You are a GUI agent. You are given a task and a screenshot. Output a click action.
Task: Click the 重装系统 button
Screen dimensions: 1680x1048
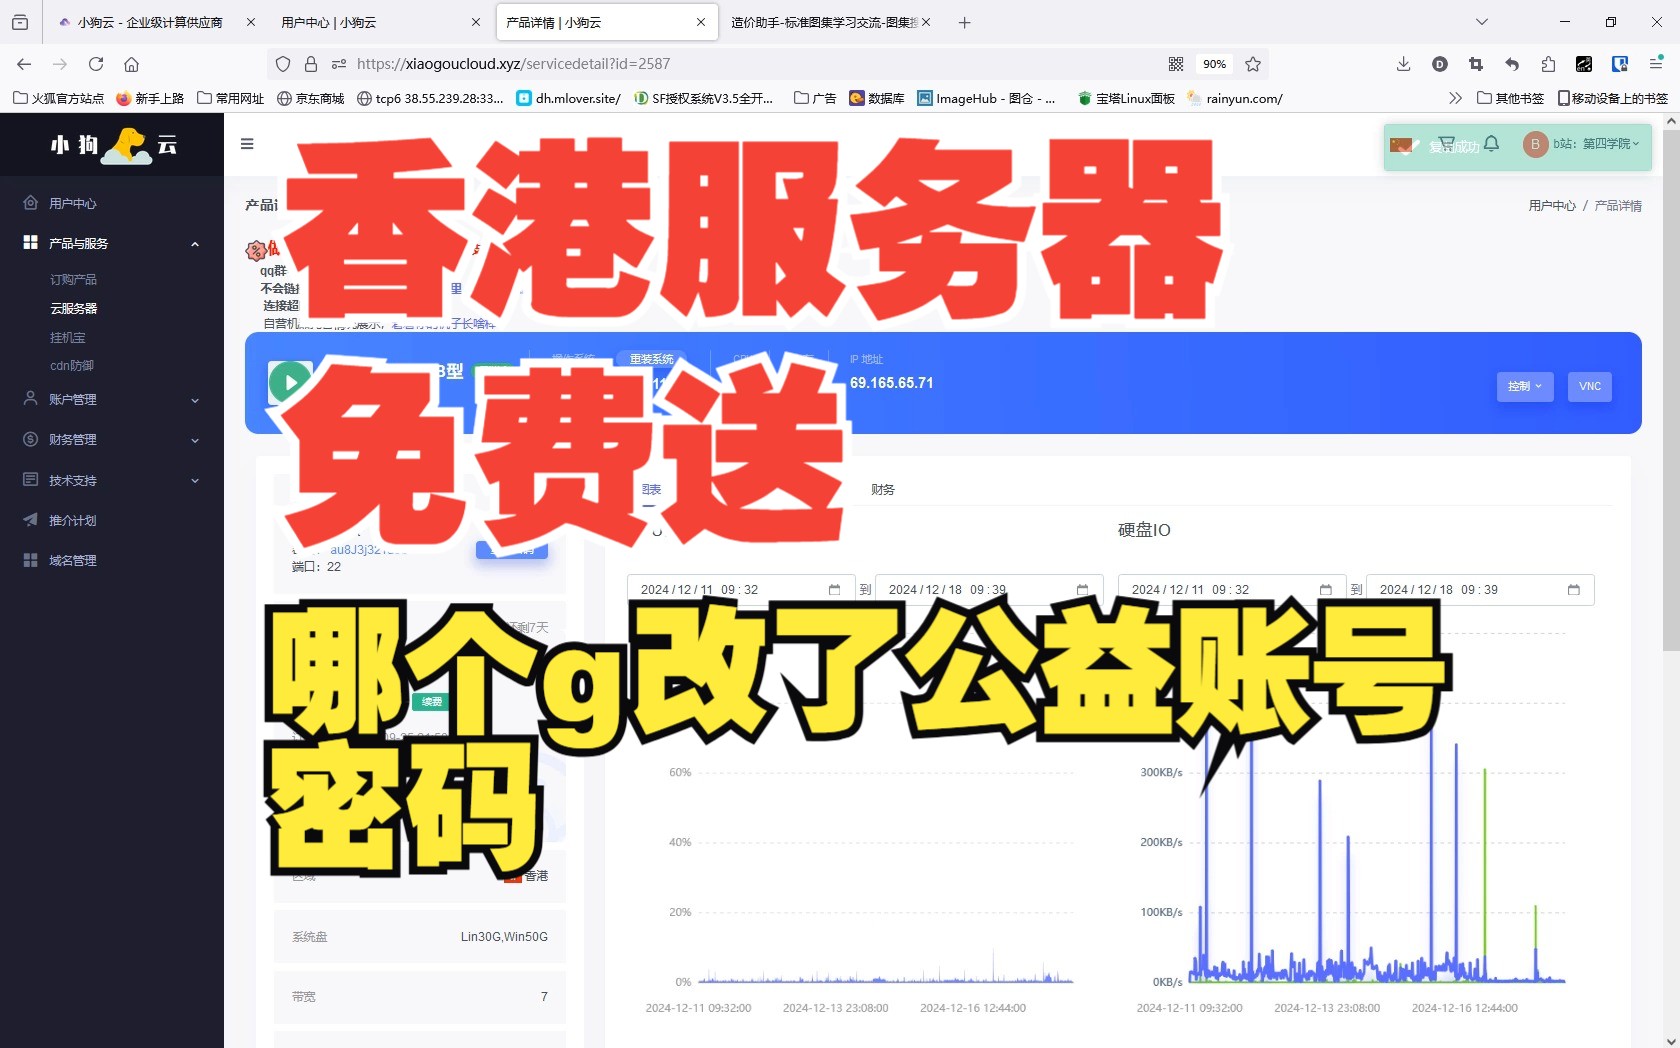(x=651, y=359)
